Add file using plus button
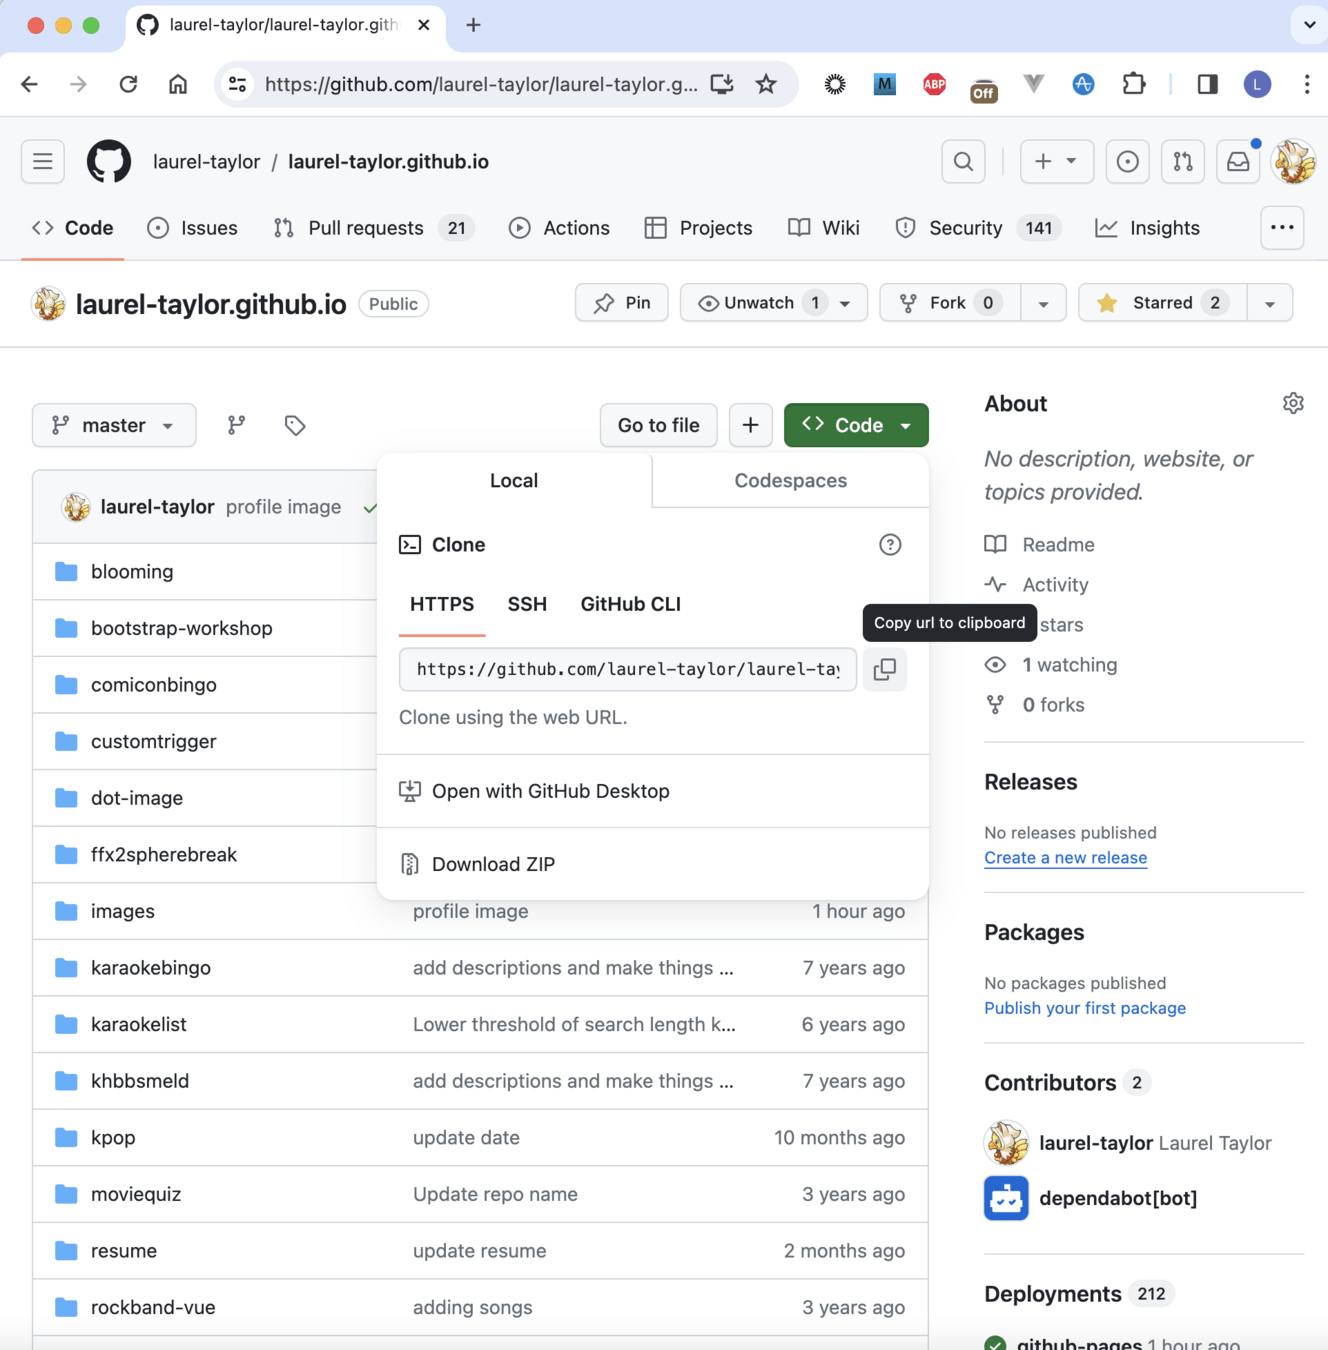This screenshot has width=1328, height=1350. click(750, 425)
